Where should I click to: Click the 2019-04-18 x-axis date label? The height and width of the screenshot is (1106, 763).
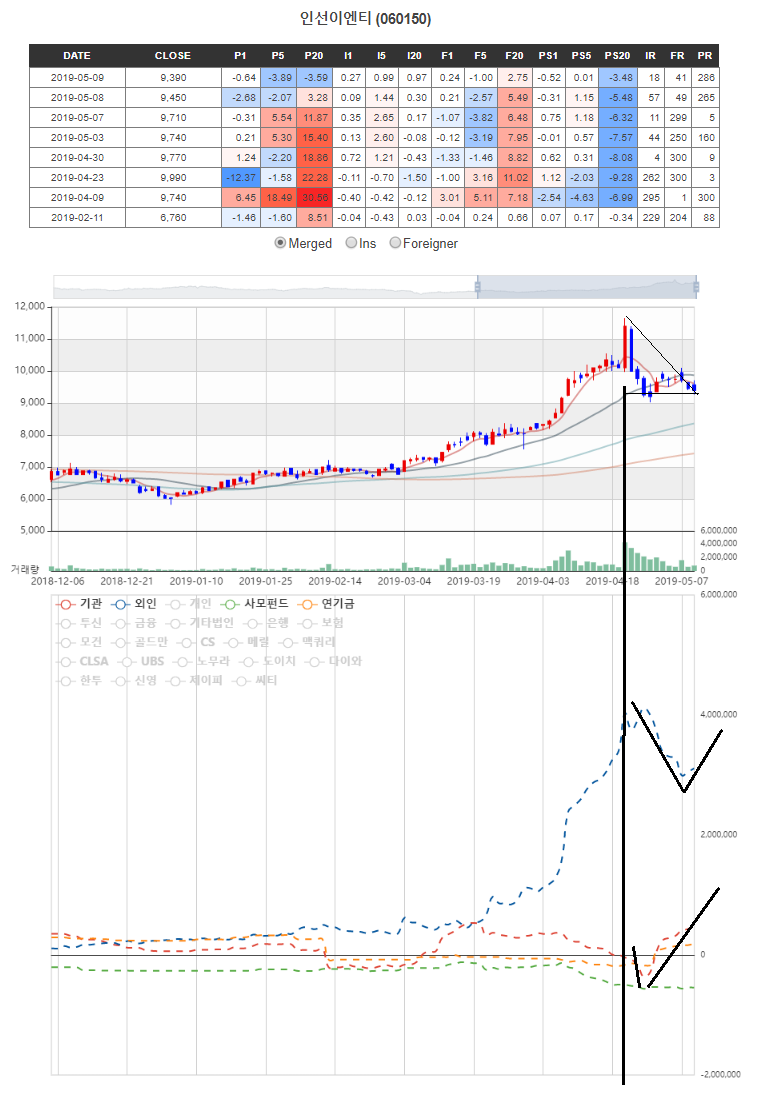coord(611,581)
